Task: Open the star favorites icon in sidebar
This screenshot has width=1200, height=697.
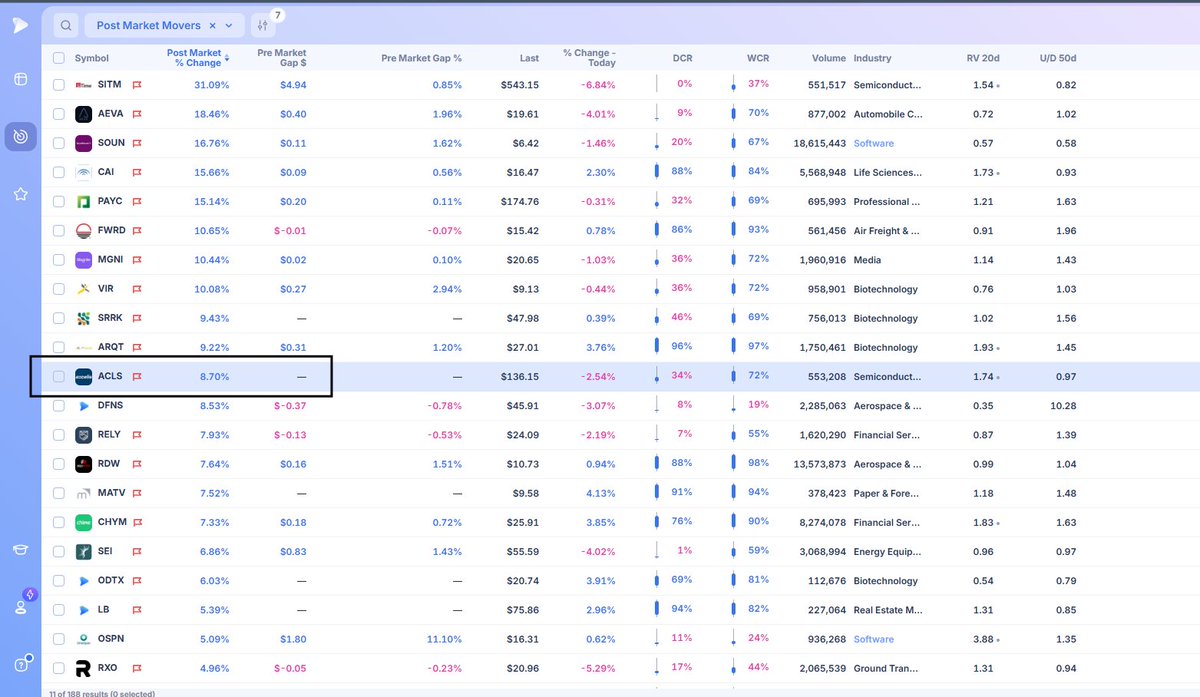Action: click(x=20, y=193)
